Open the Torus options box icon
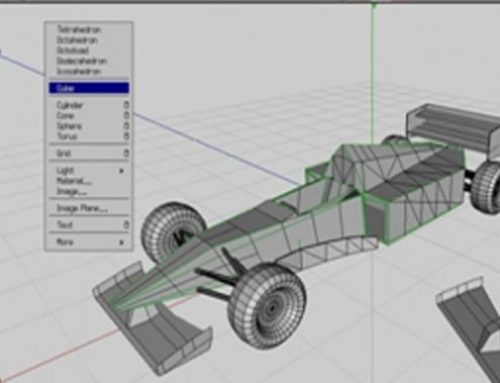The height and width of the screenshot is (383, 500). (126, 136)
